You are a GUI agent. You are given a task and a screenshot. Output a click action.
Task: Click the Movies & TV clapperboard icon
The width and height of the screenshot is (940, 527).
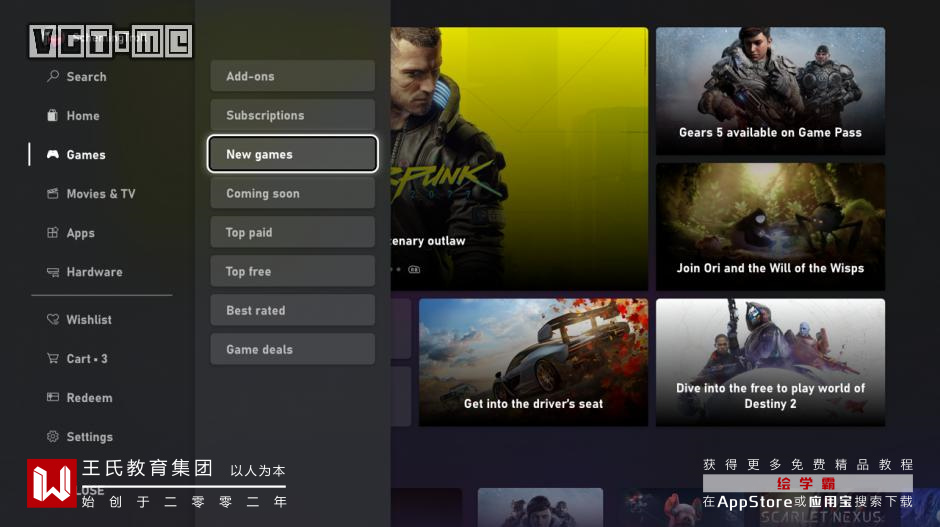53,194
